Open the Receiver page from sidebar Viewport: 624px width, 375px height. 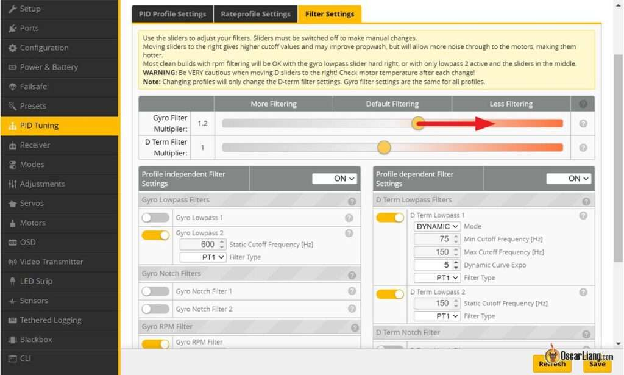coord(60,145)
